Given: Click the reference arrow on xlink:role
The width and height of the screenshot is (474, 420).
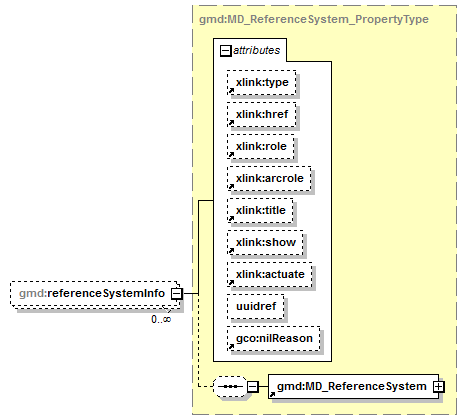Looking at the screenshot, I should pos(231,154).
